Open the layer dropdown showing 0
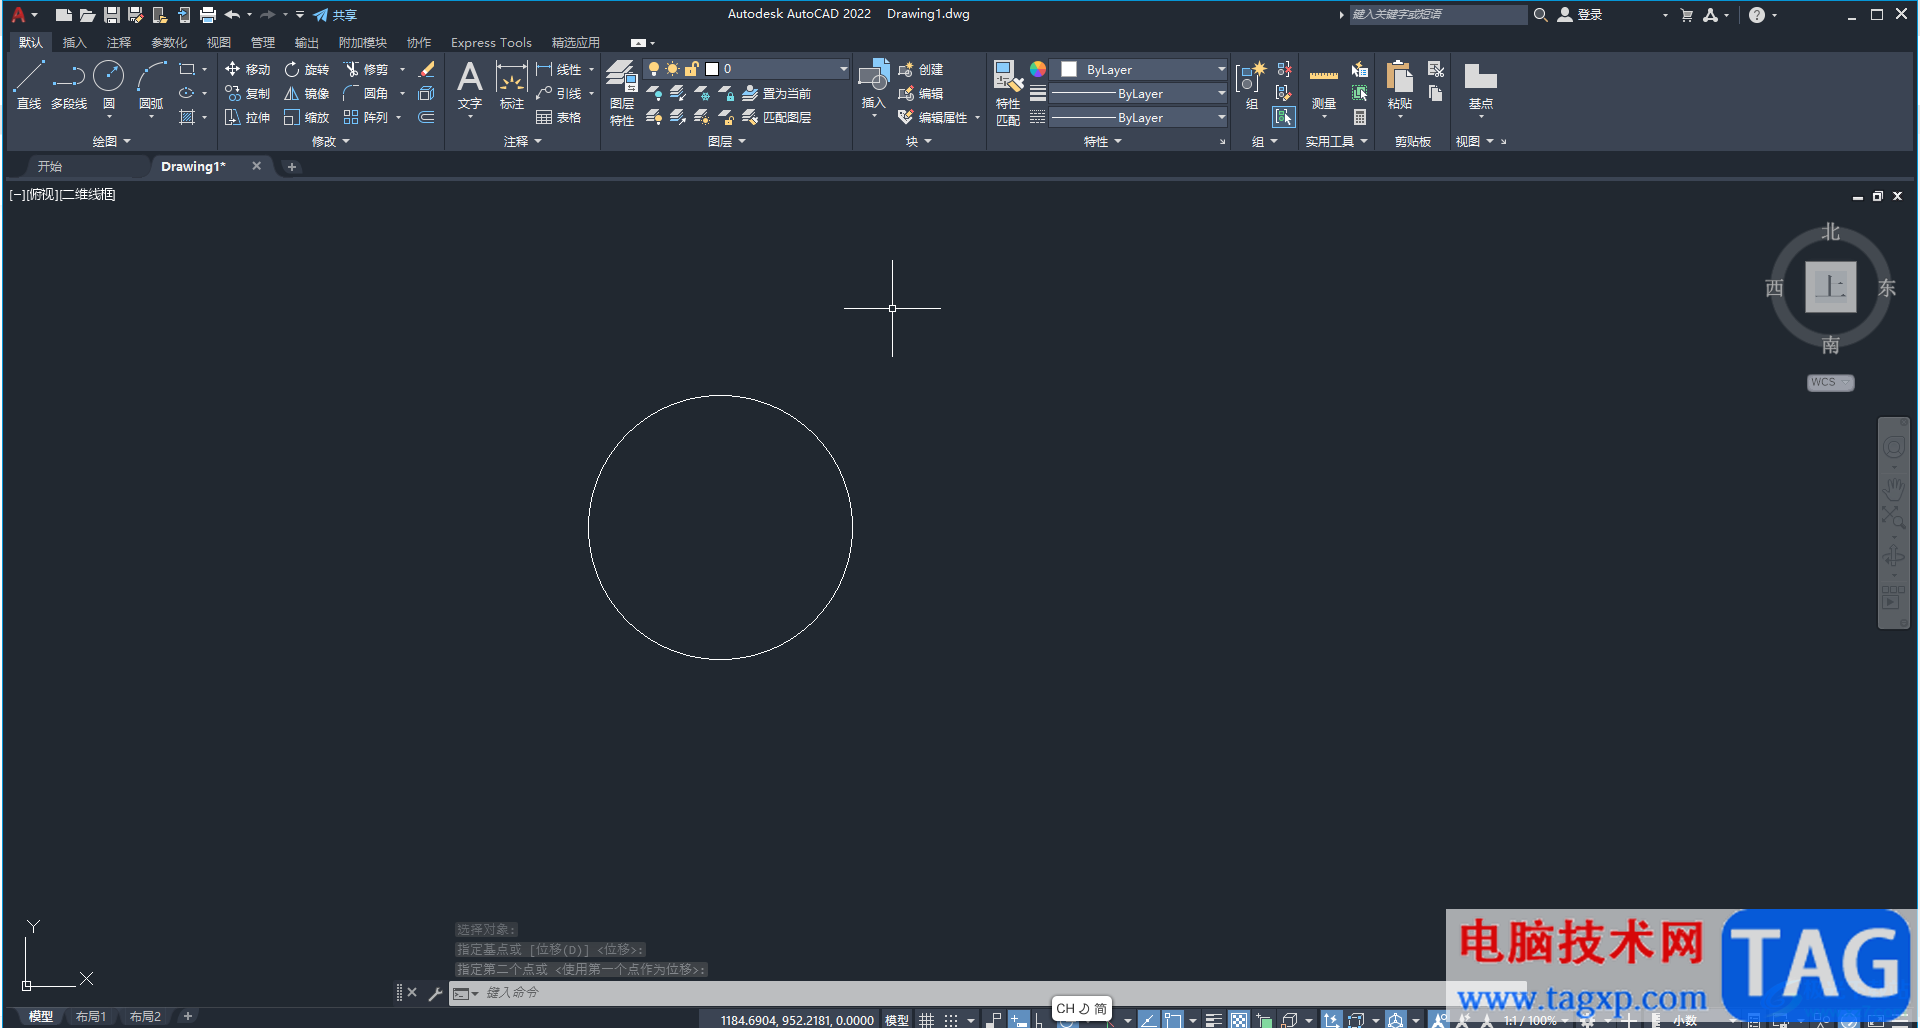 click(x=746, y=69)
